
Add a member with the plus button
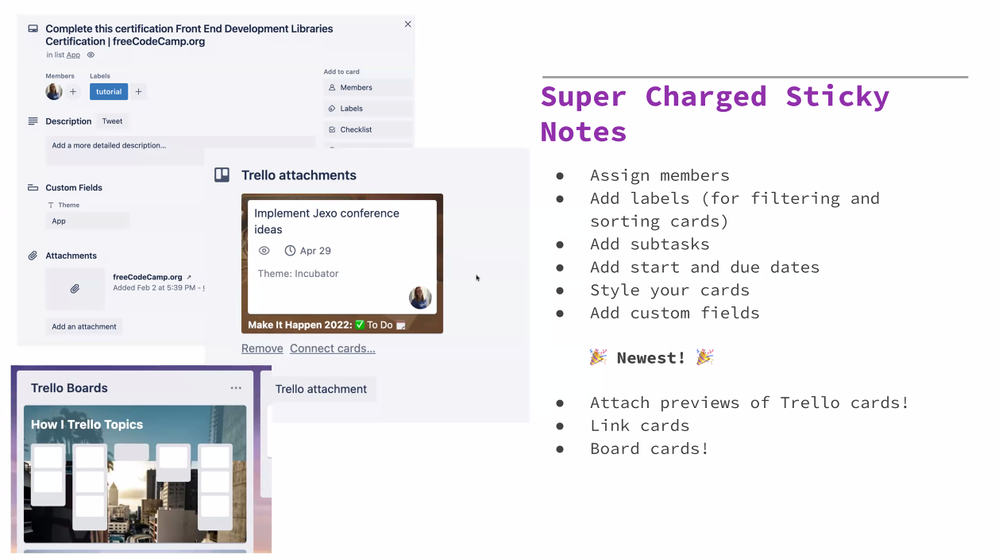[73, 92]
